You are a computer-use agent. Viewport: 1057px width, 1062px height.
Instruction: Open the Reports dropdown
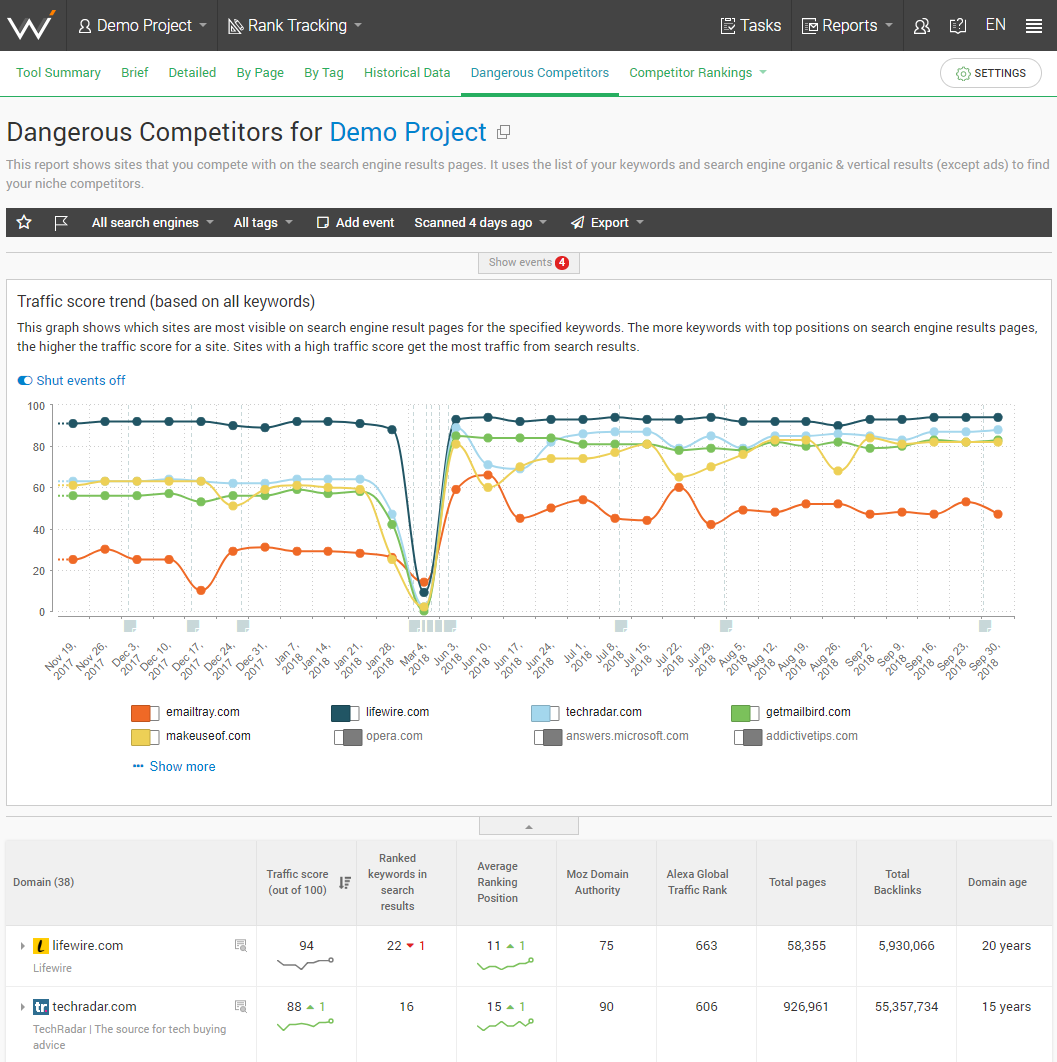click(847, 26)
